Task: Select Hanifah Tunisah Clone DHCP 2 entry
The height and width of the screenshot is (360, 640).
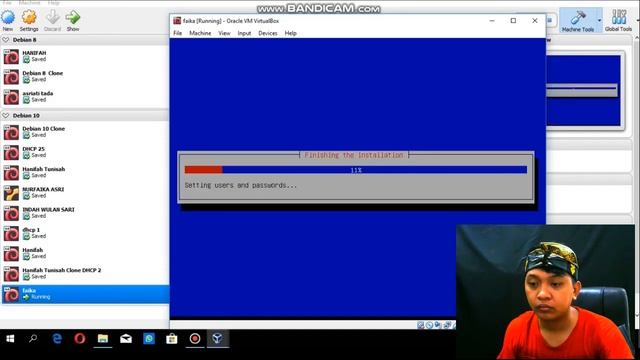Action: (x=85, y=274)
